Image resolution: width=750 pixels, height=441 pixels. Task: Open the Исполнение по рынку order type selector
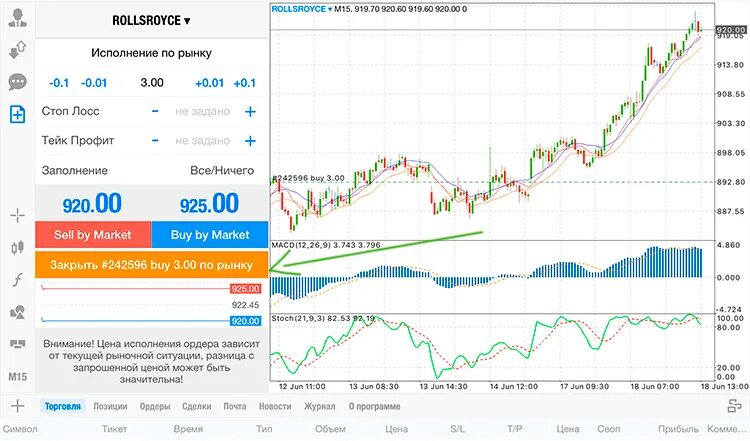(x=151, y=53)
